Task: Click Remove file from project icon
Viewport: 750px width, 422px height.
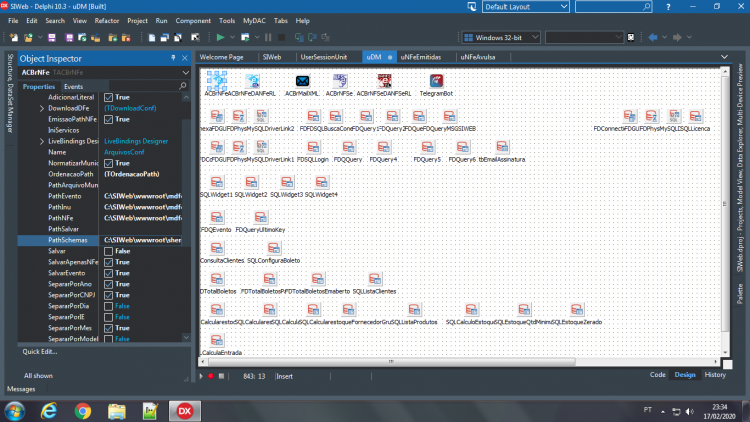Action: click(126, 37)
